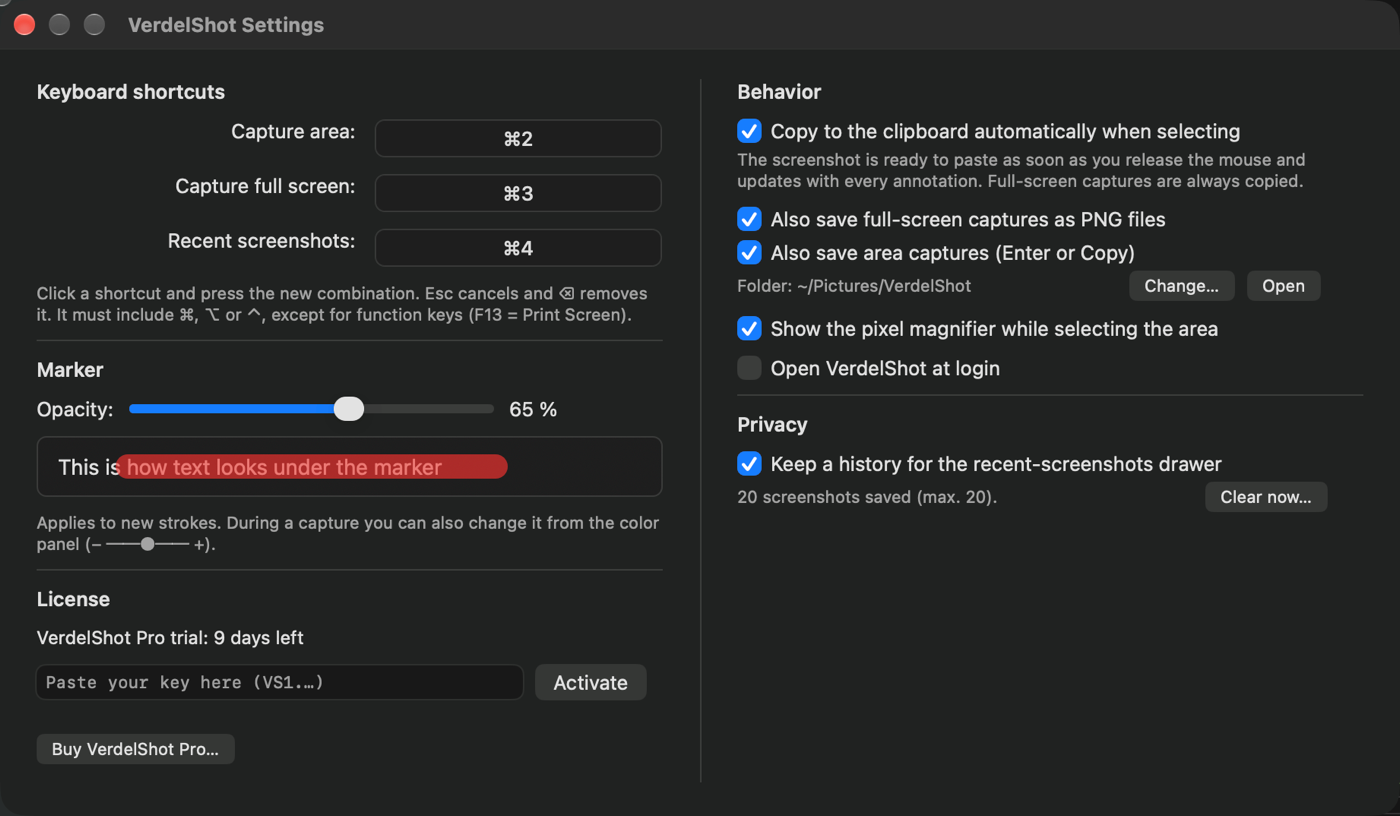
Task: Disable Show the pixel magnifier checkbox
Action: (749, 329)
